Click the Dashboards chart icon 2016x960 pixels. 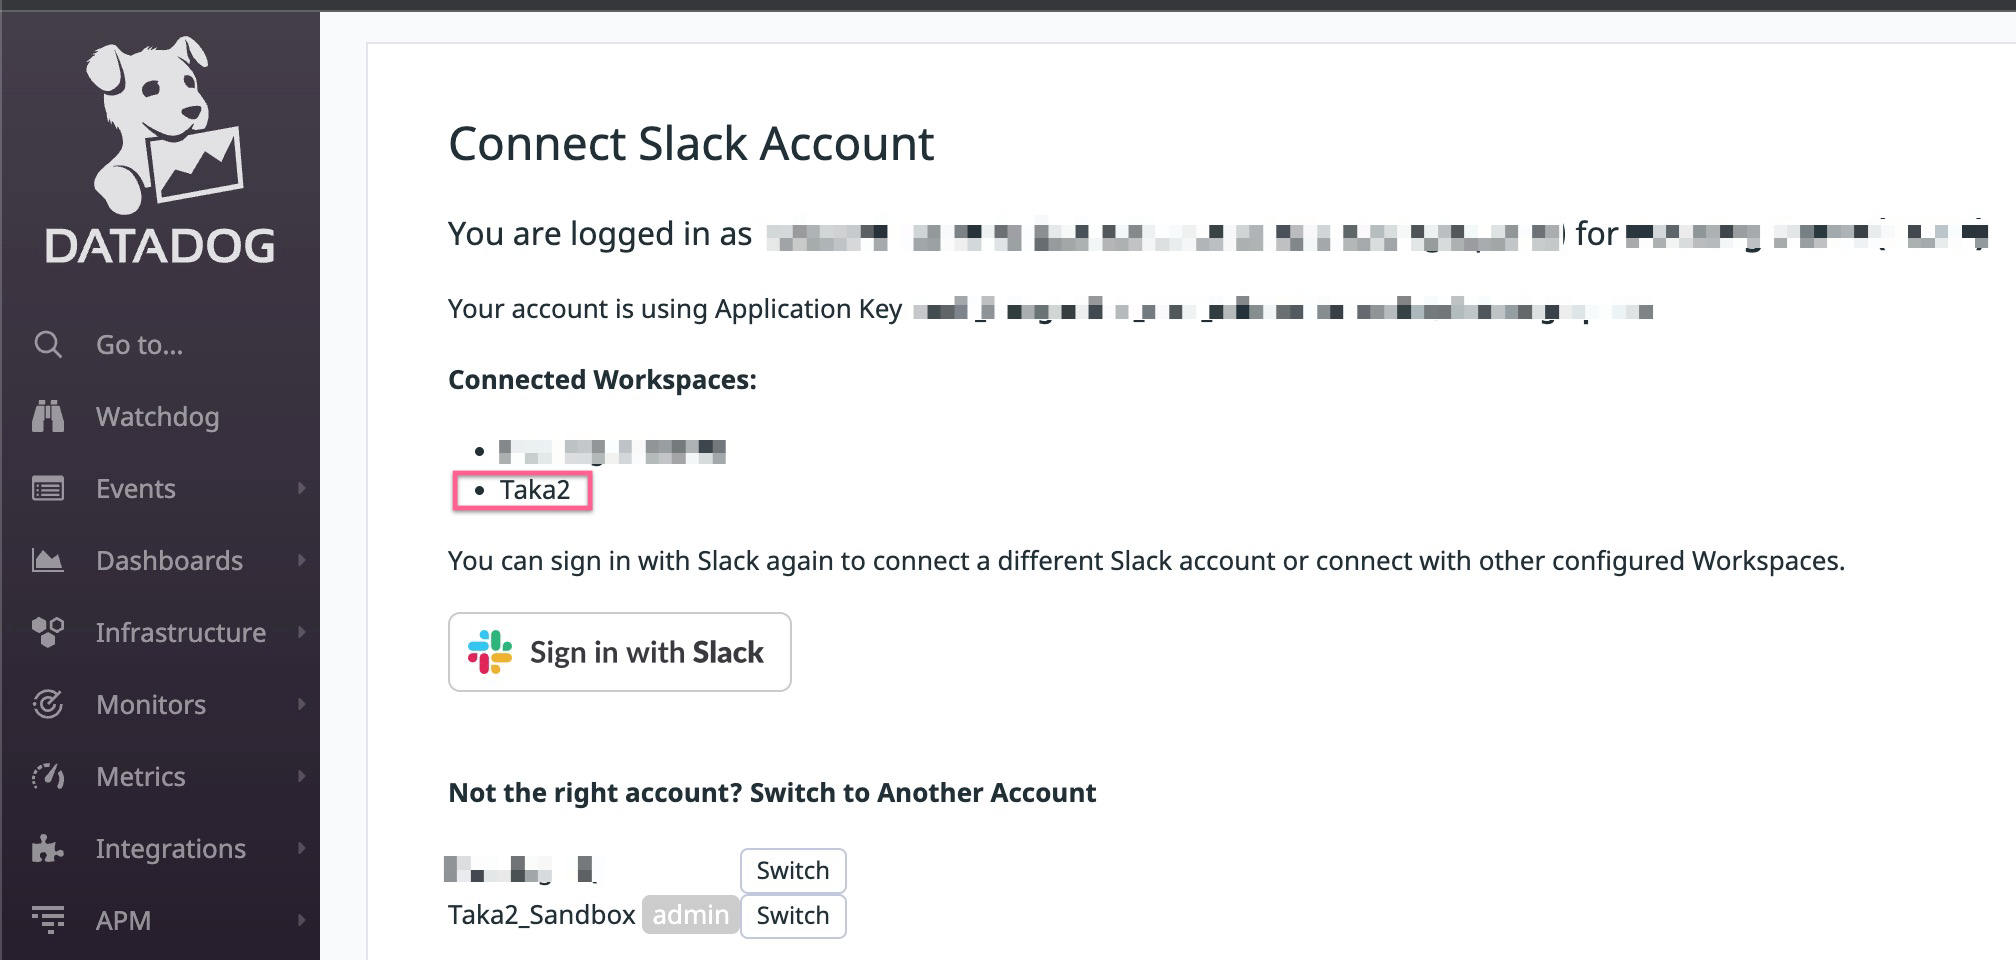click(x=48, y=561)
